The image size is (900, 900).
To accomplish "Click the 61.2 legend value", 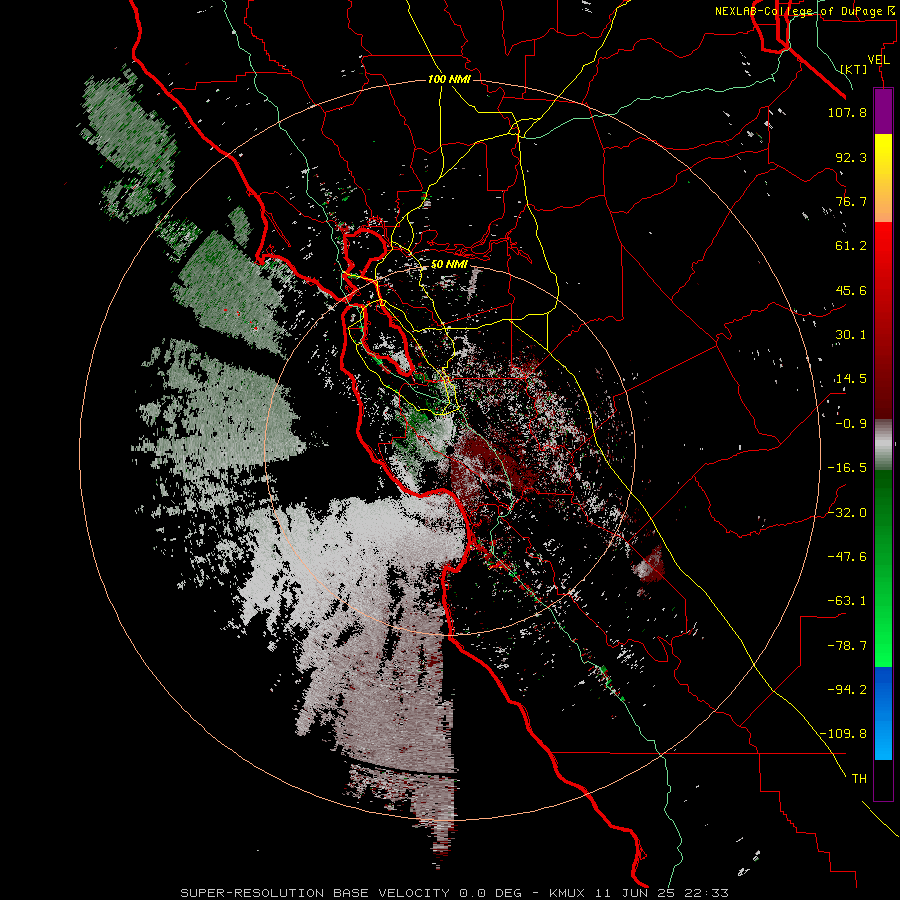I will click(x=851, y=246).
